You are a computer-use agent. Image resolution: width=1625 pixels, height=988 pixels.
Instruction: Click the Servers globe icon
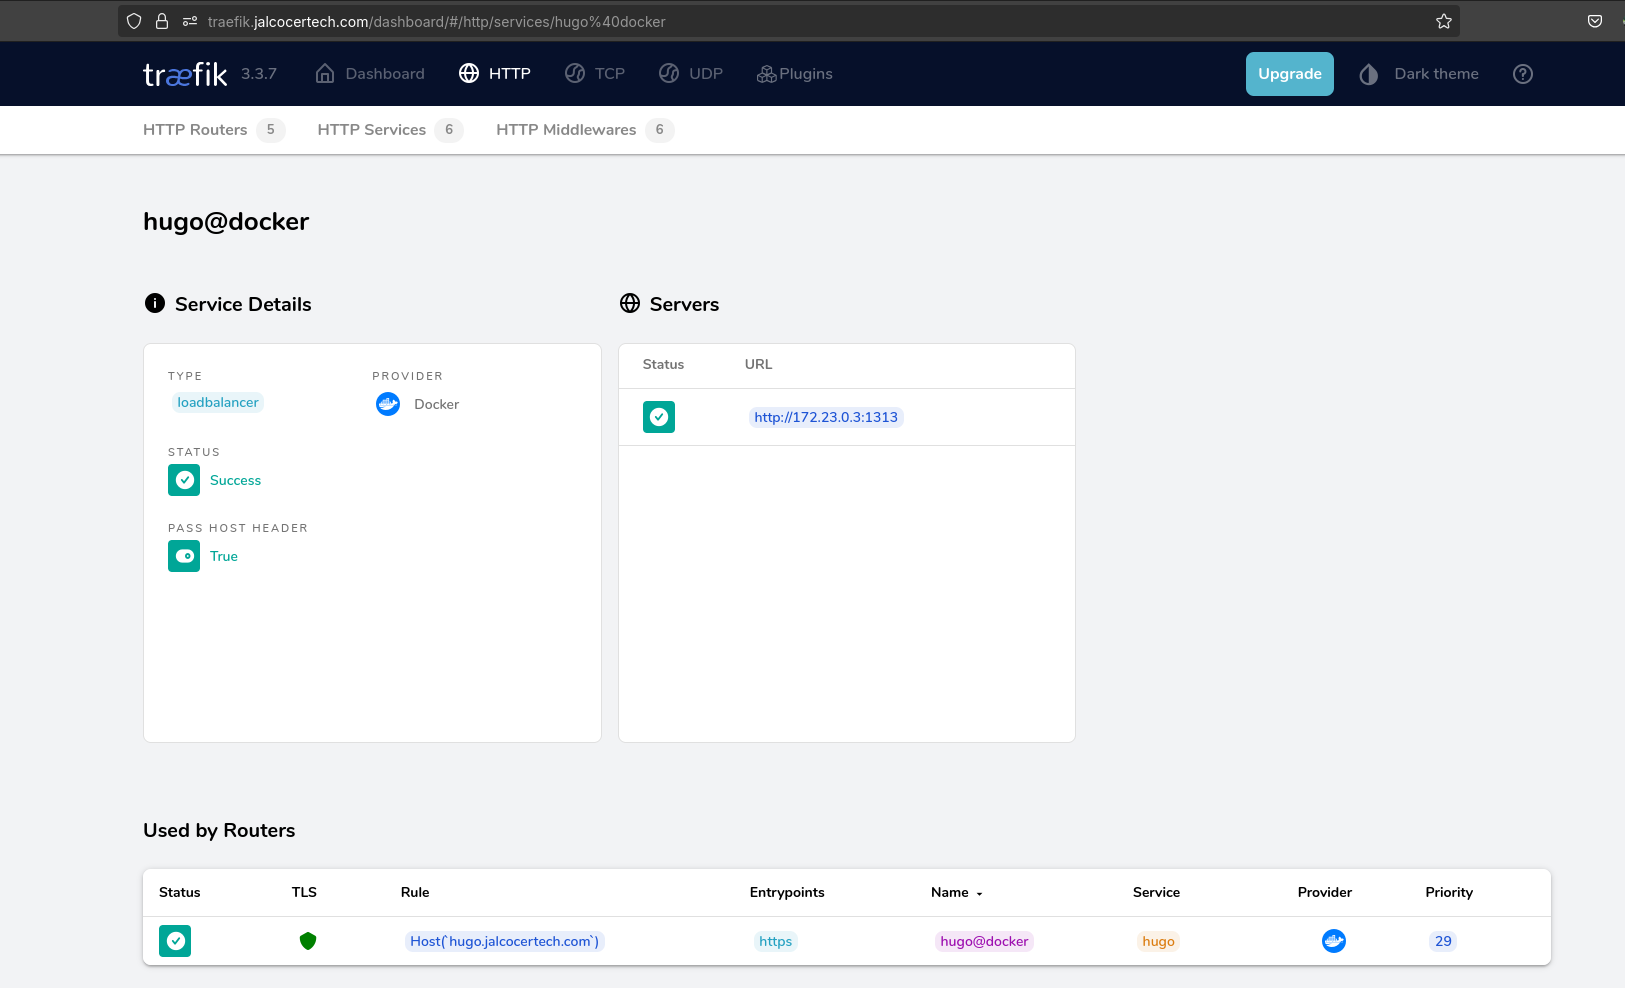point(630,303)
